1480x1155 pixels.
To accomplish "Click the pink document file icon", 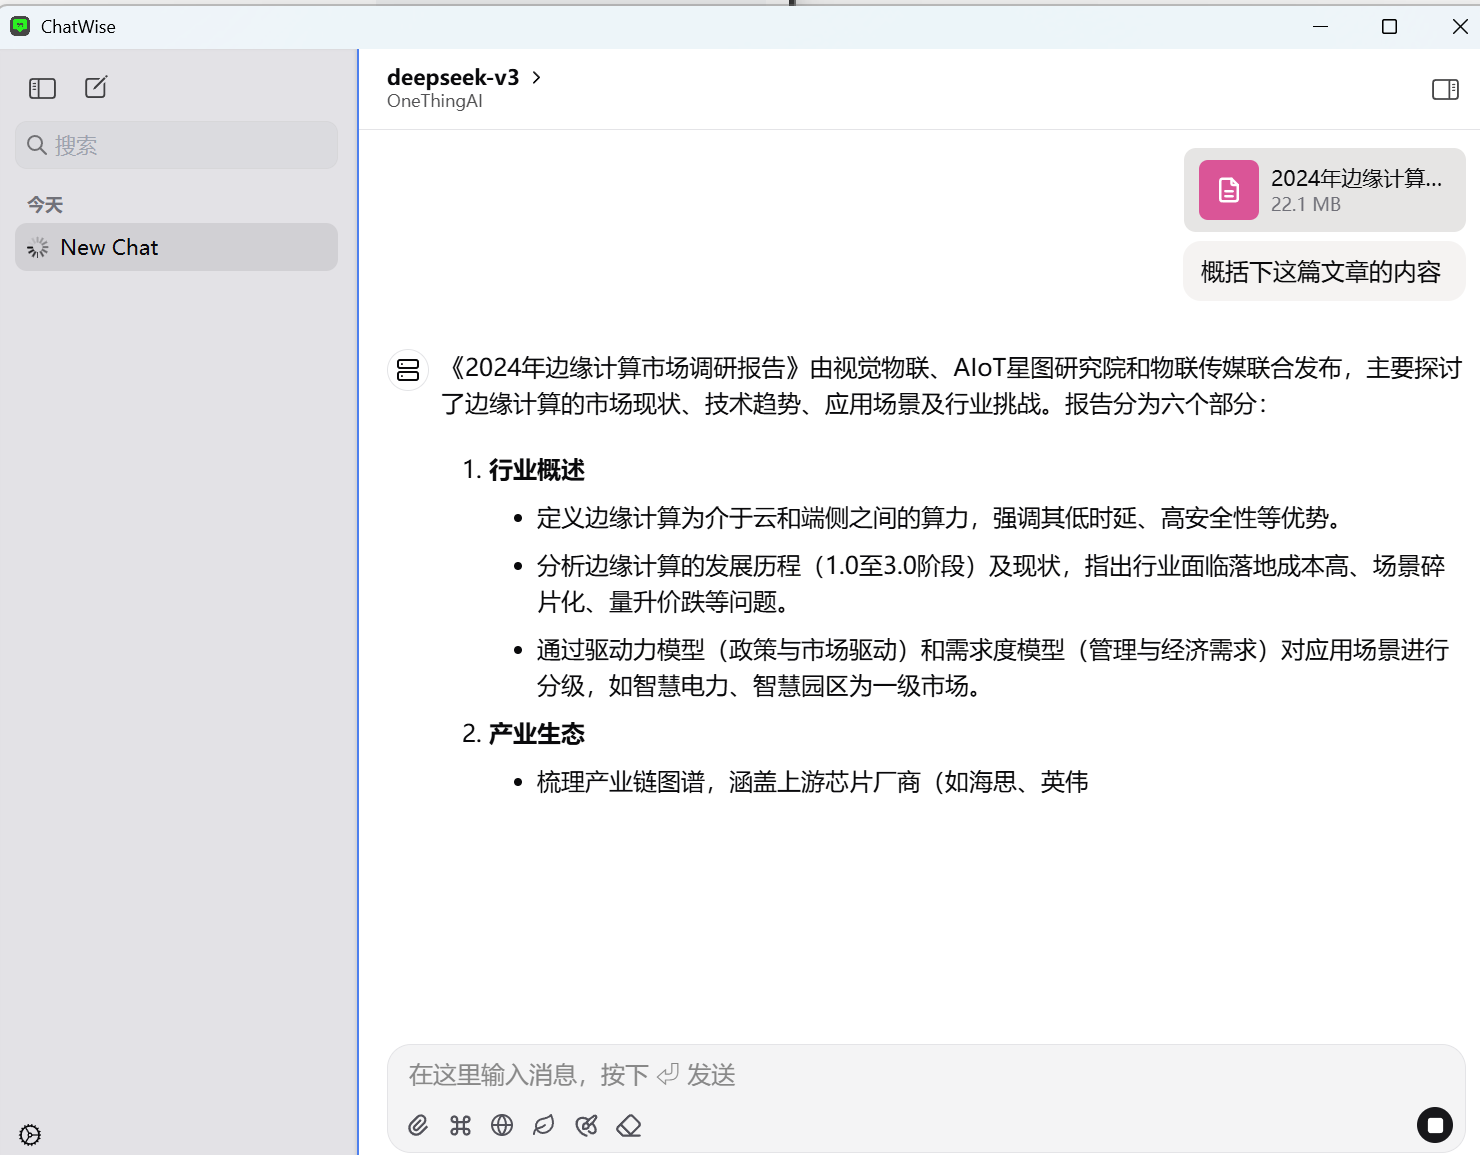I will pyautogui.click(x=1229, y=190).
